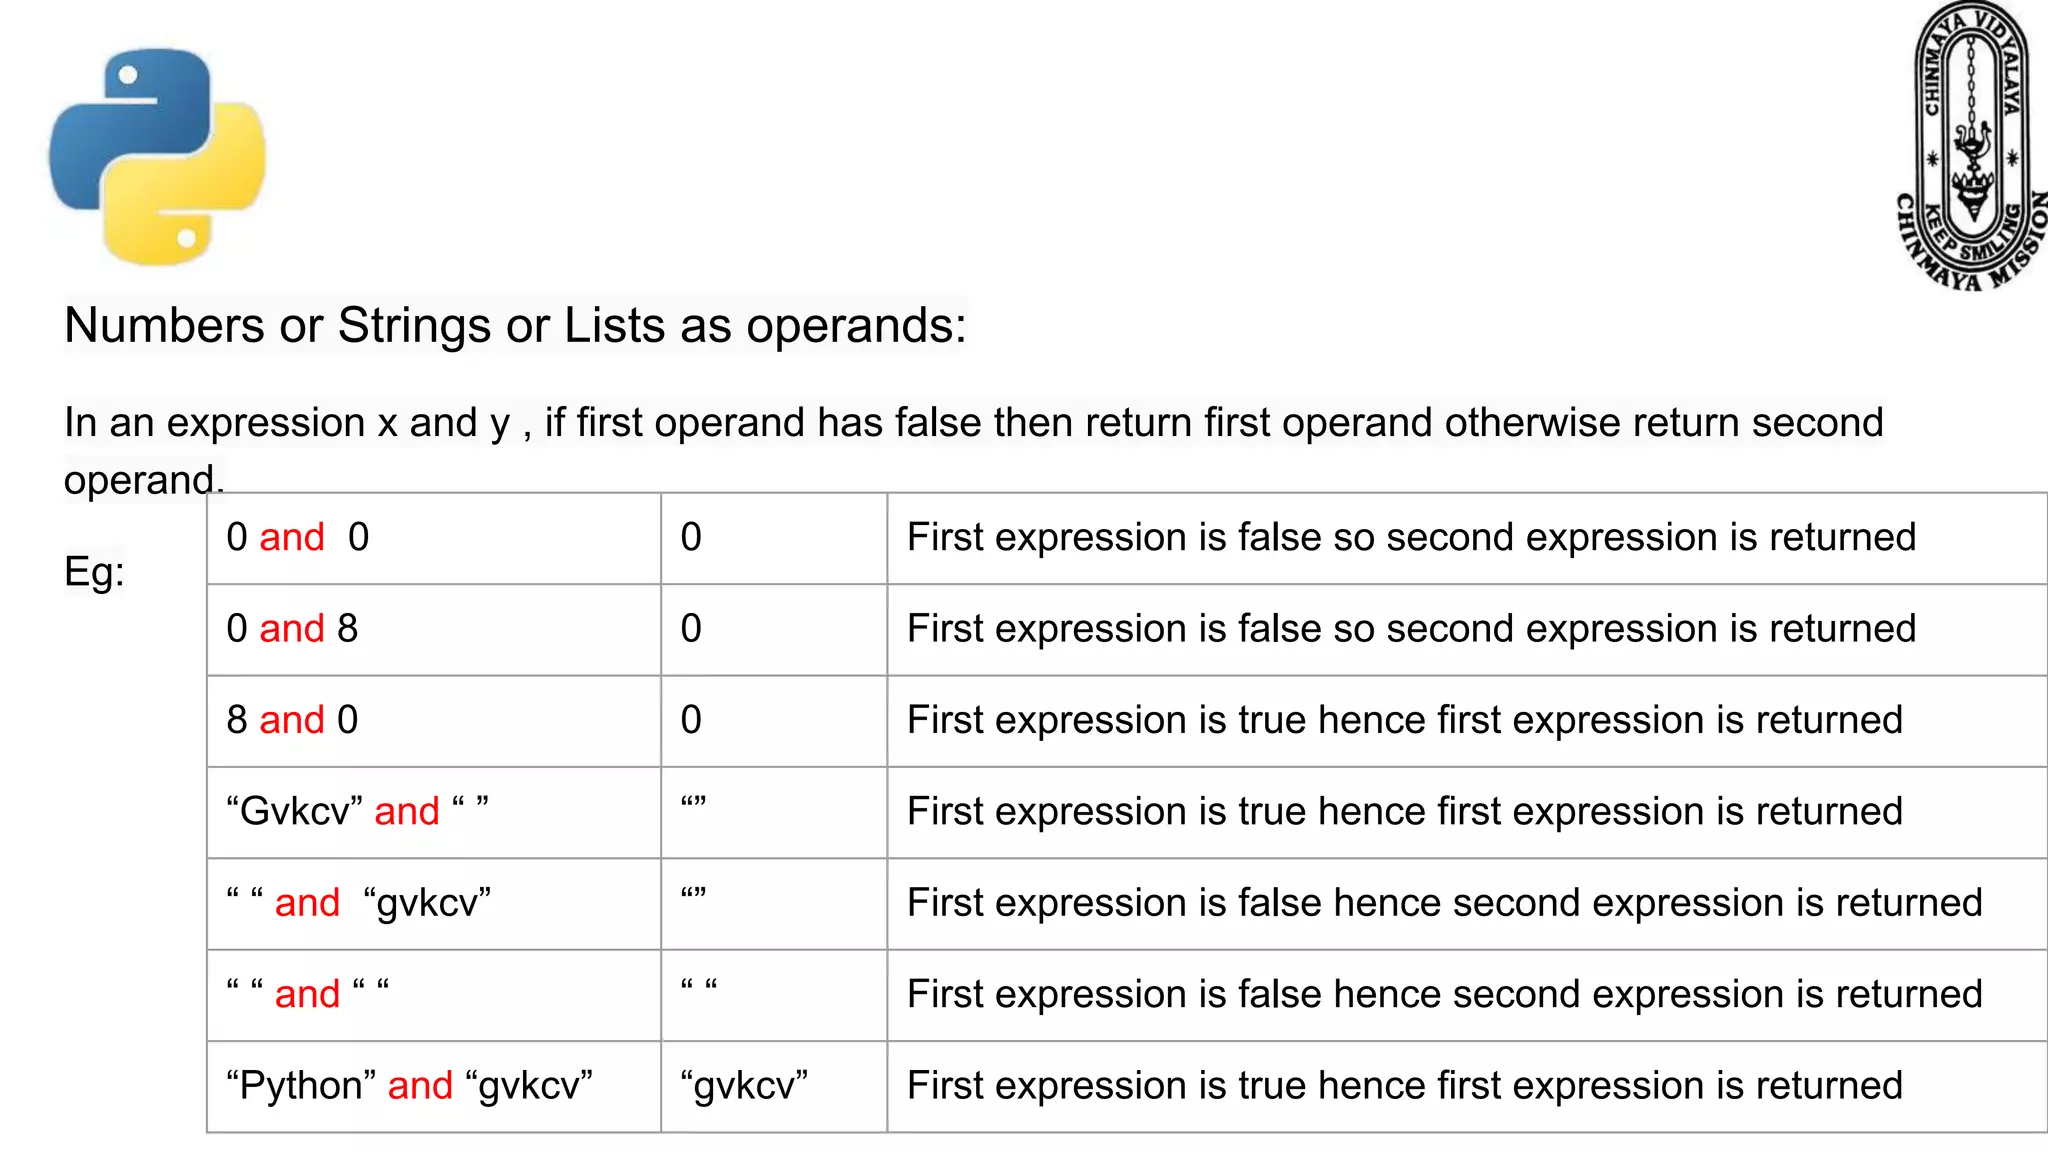Click the '“ “ and “gvkcv”' expression cell

coord(434,903)
